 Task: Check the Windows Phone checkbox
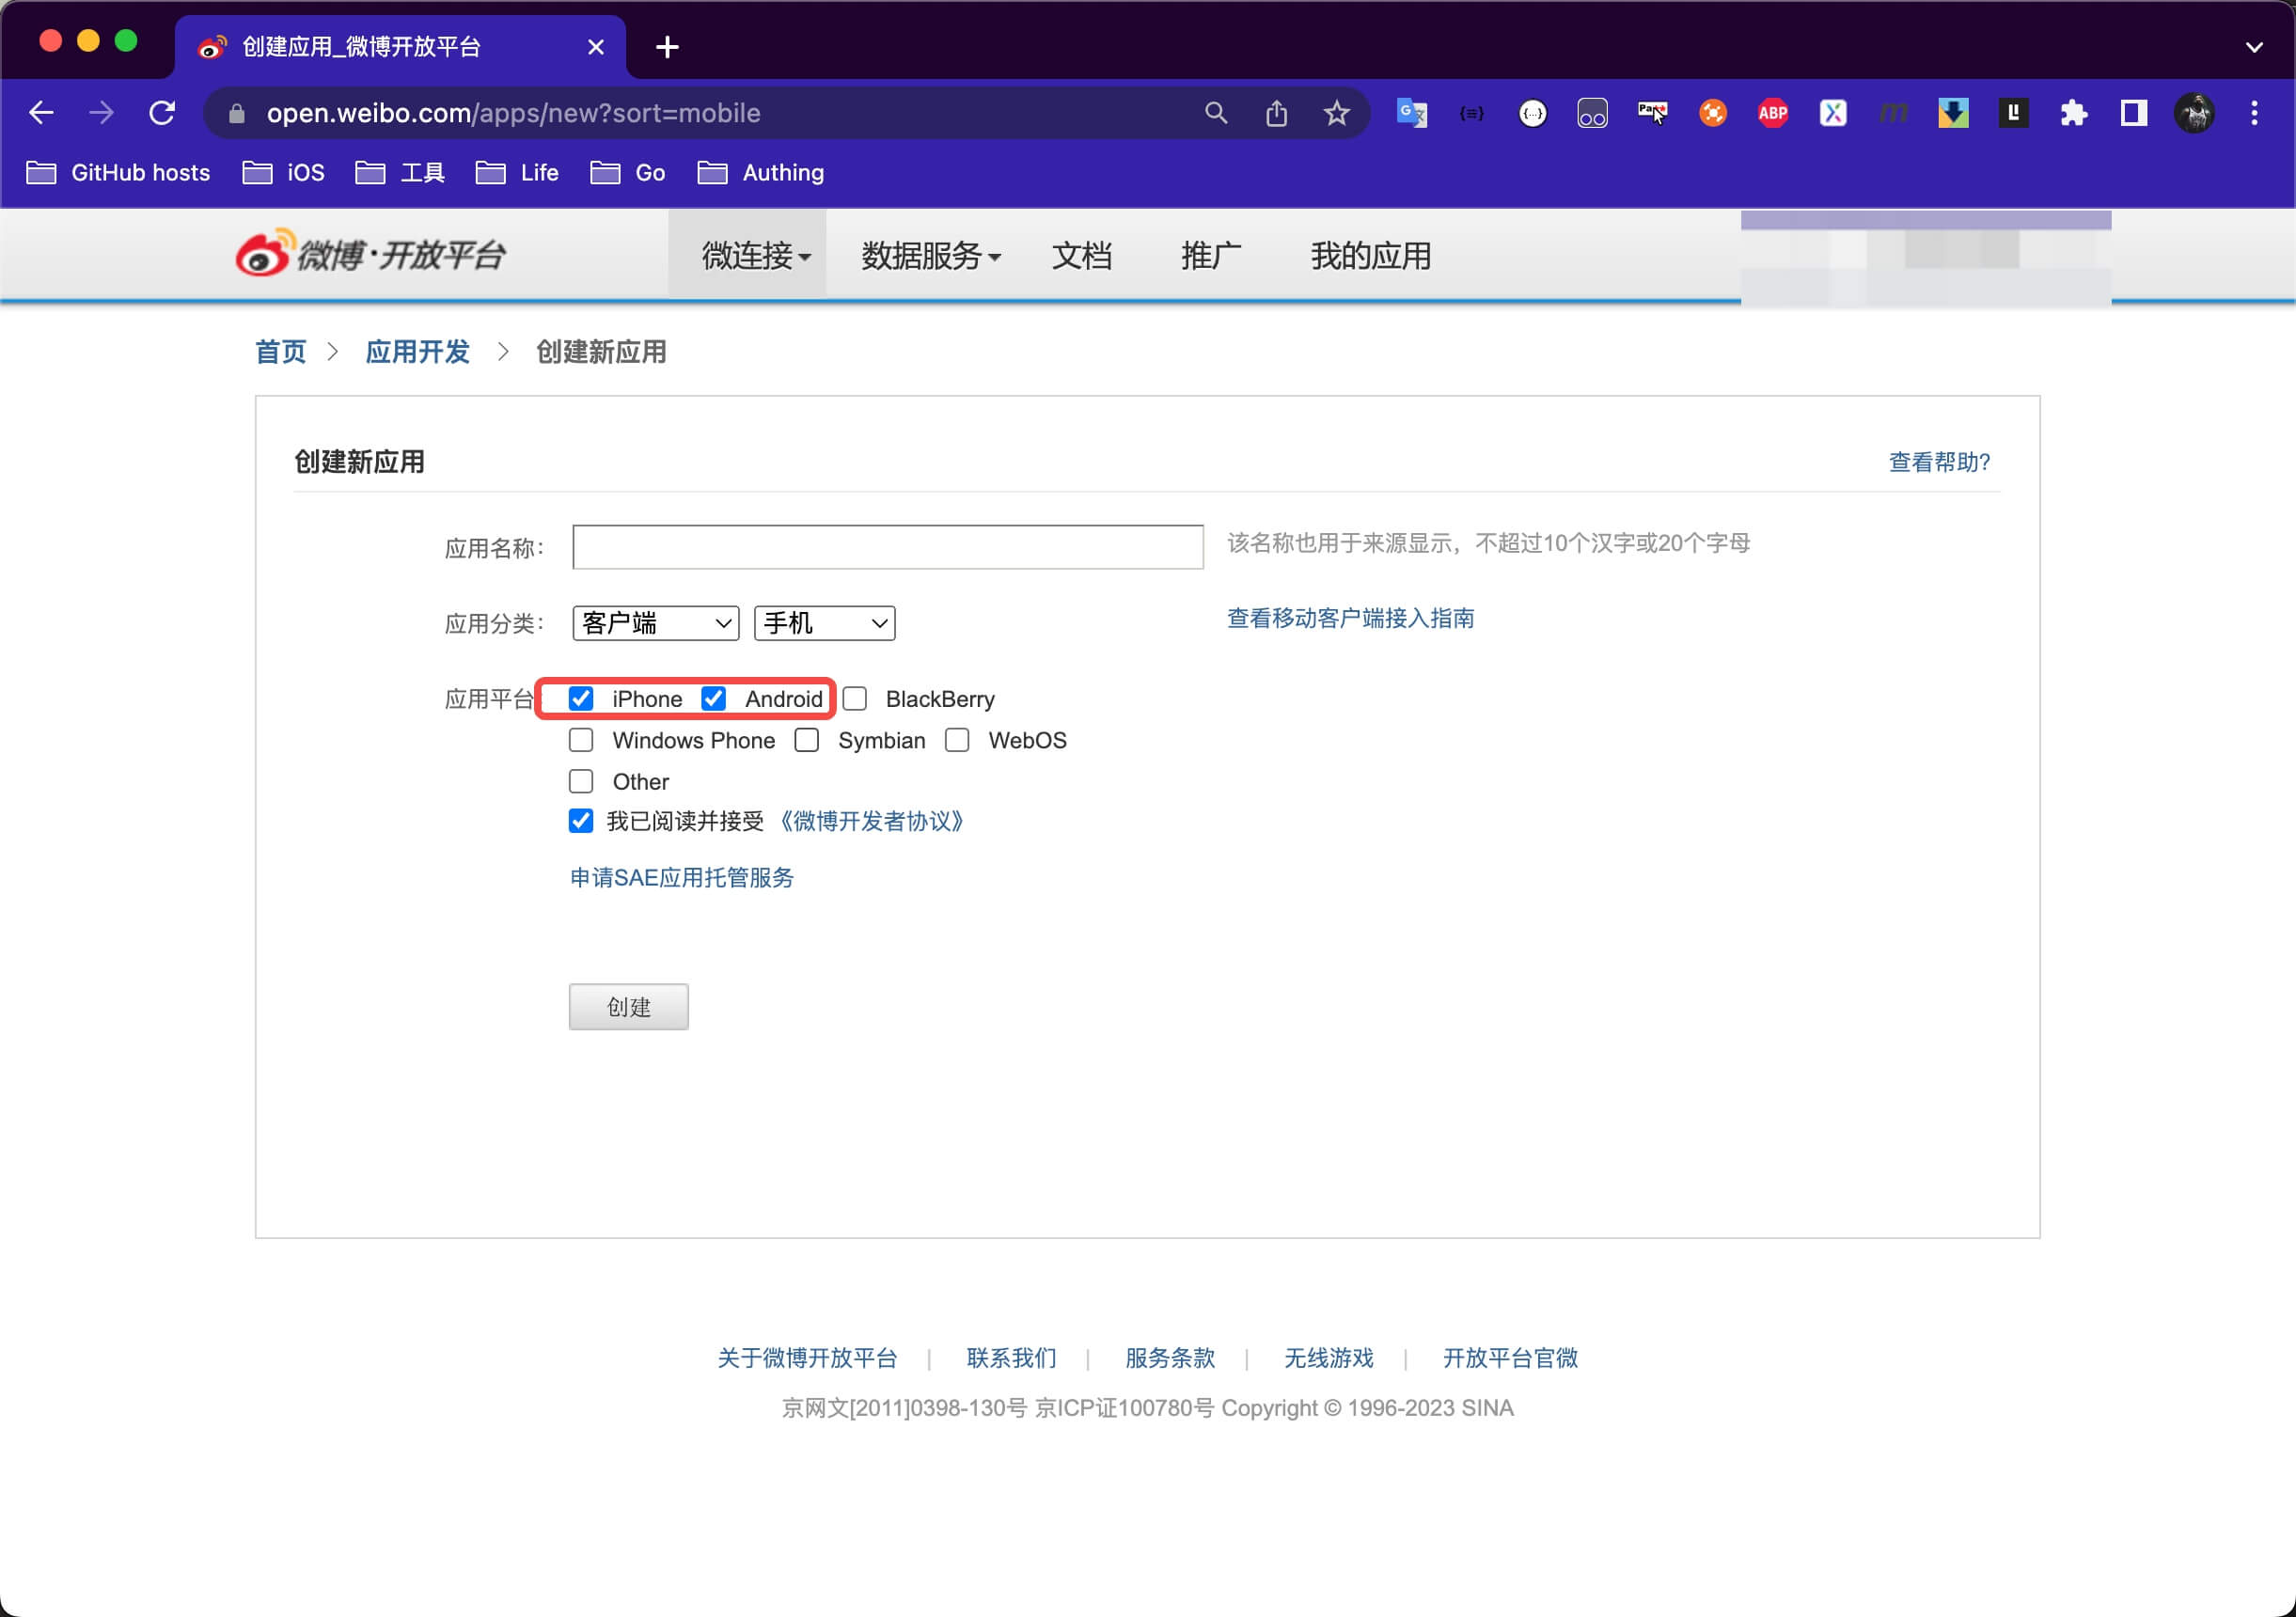(581, 740)
